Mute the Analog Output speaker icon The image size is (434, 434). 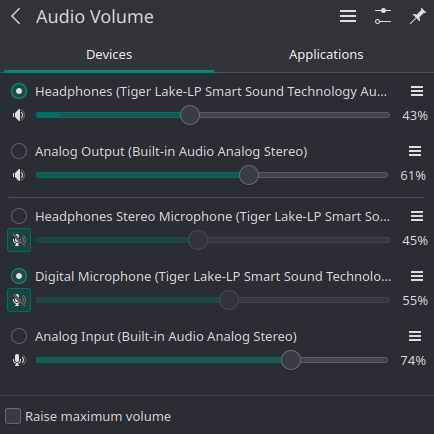[x=19, y=175]
